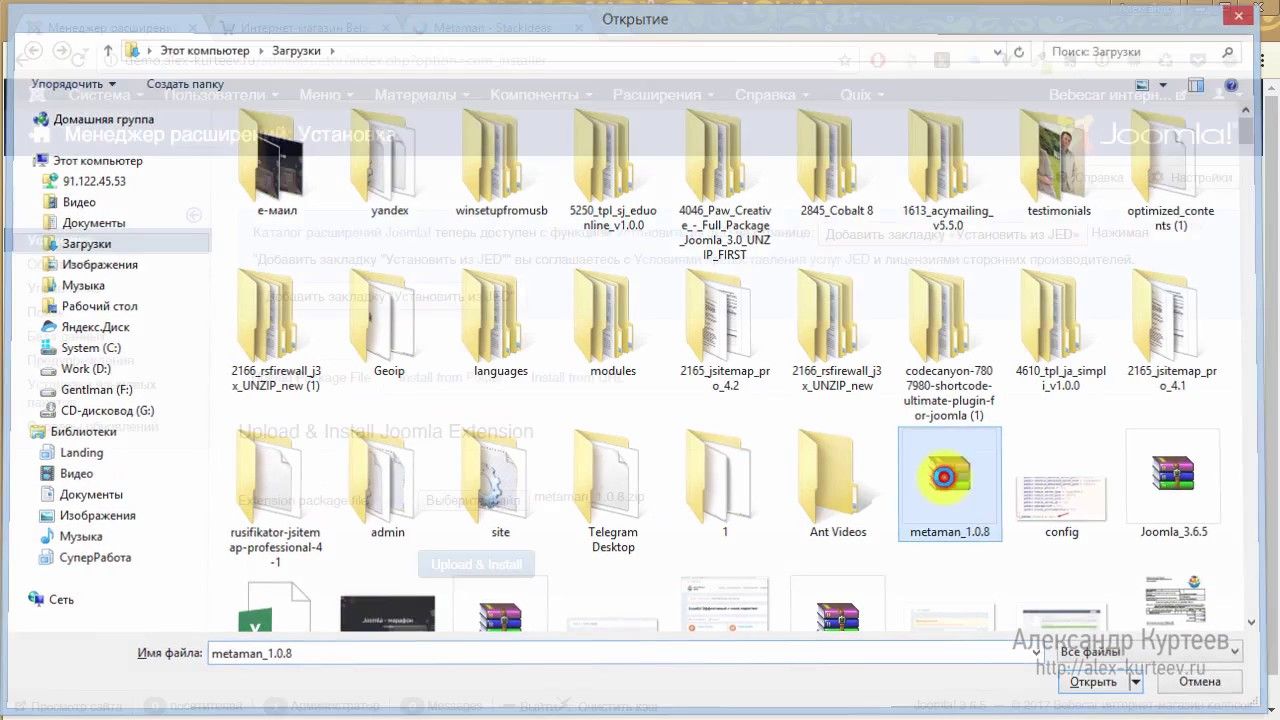Change the view mode icon
Viewport: 1280px width, 720px height.
point(1142,85)
